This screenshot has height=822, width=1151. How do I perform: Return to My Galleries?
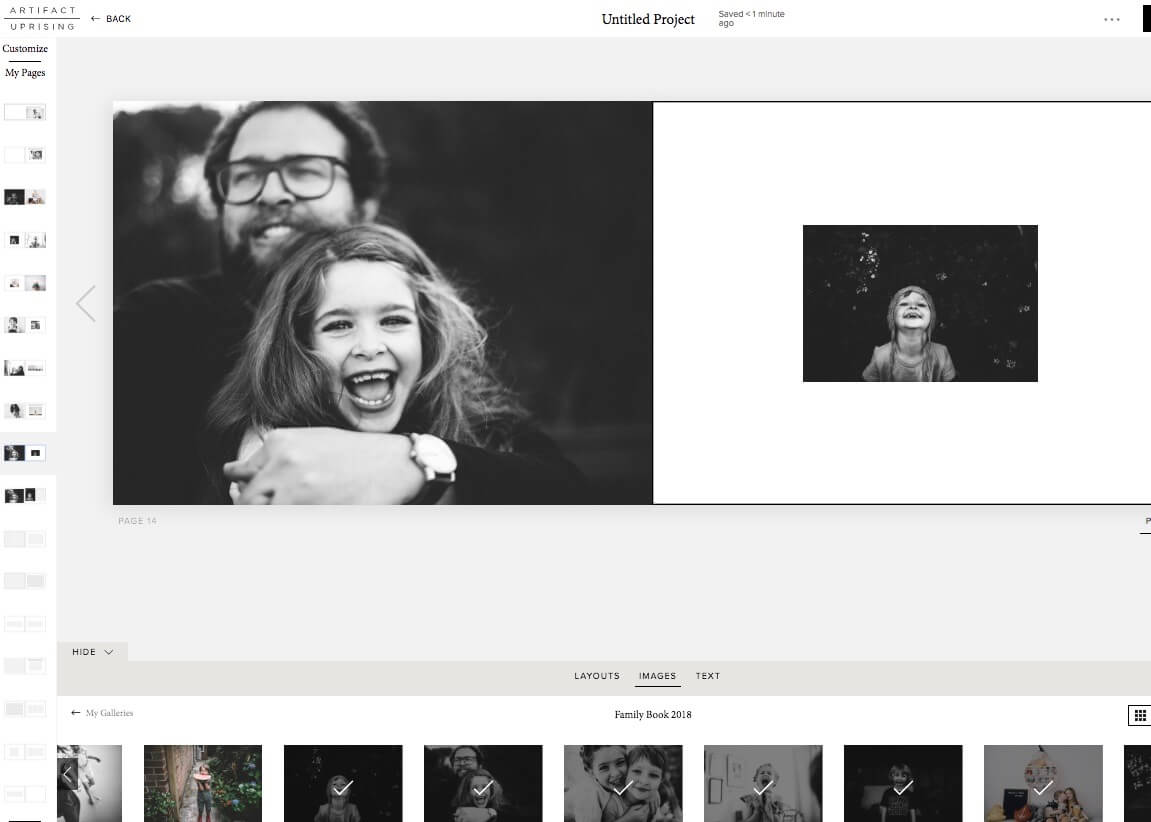click(102, 713)
